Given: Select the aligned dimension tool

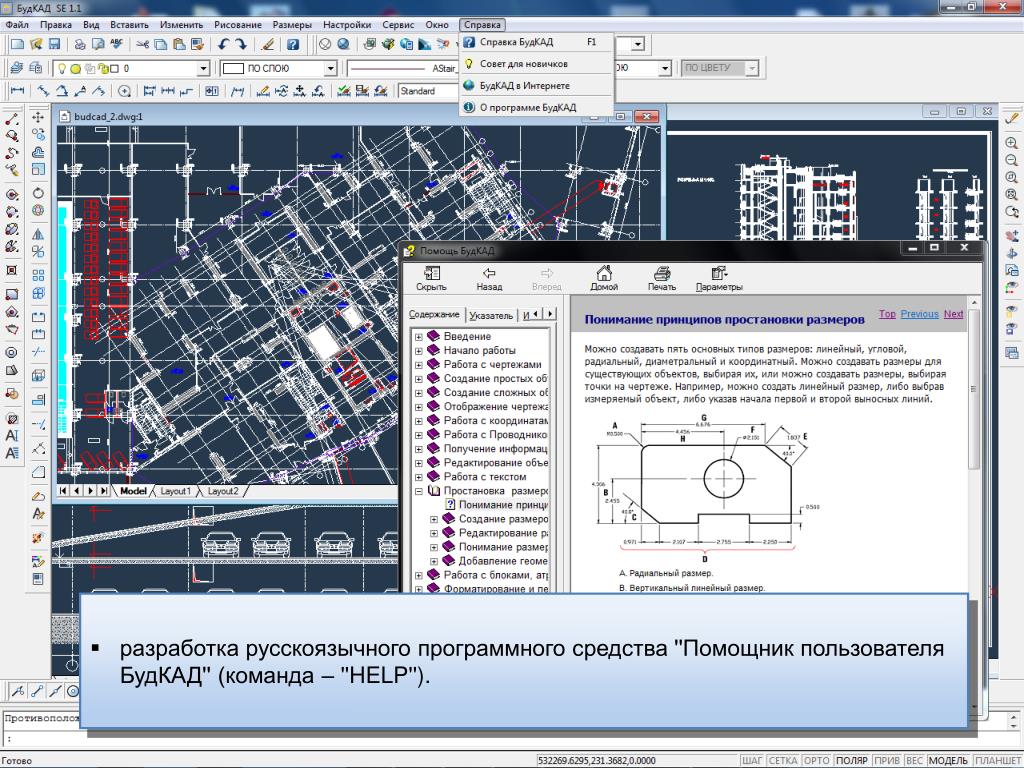Looking at the screenshot, I should coord(43,91).
